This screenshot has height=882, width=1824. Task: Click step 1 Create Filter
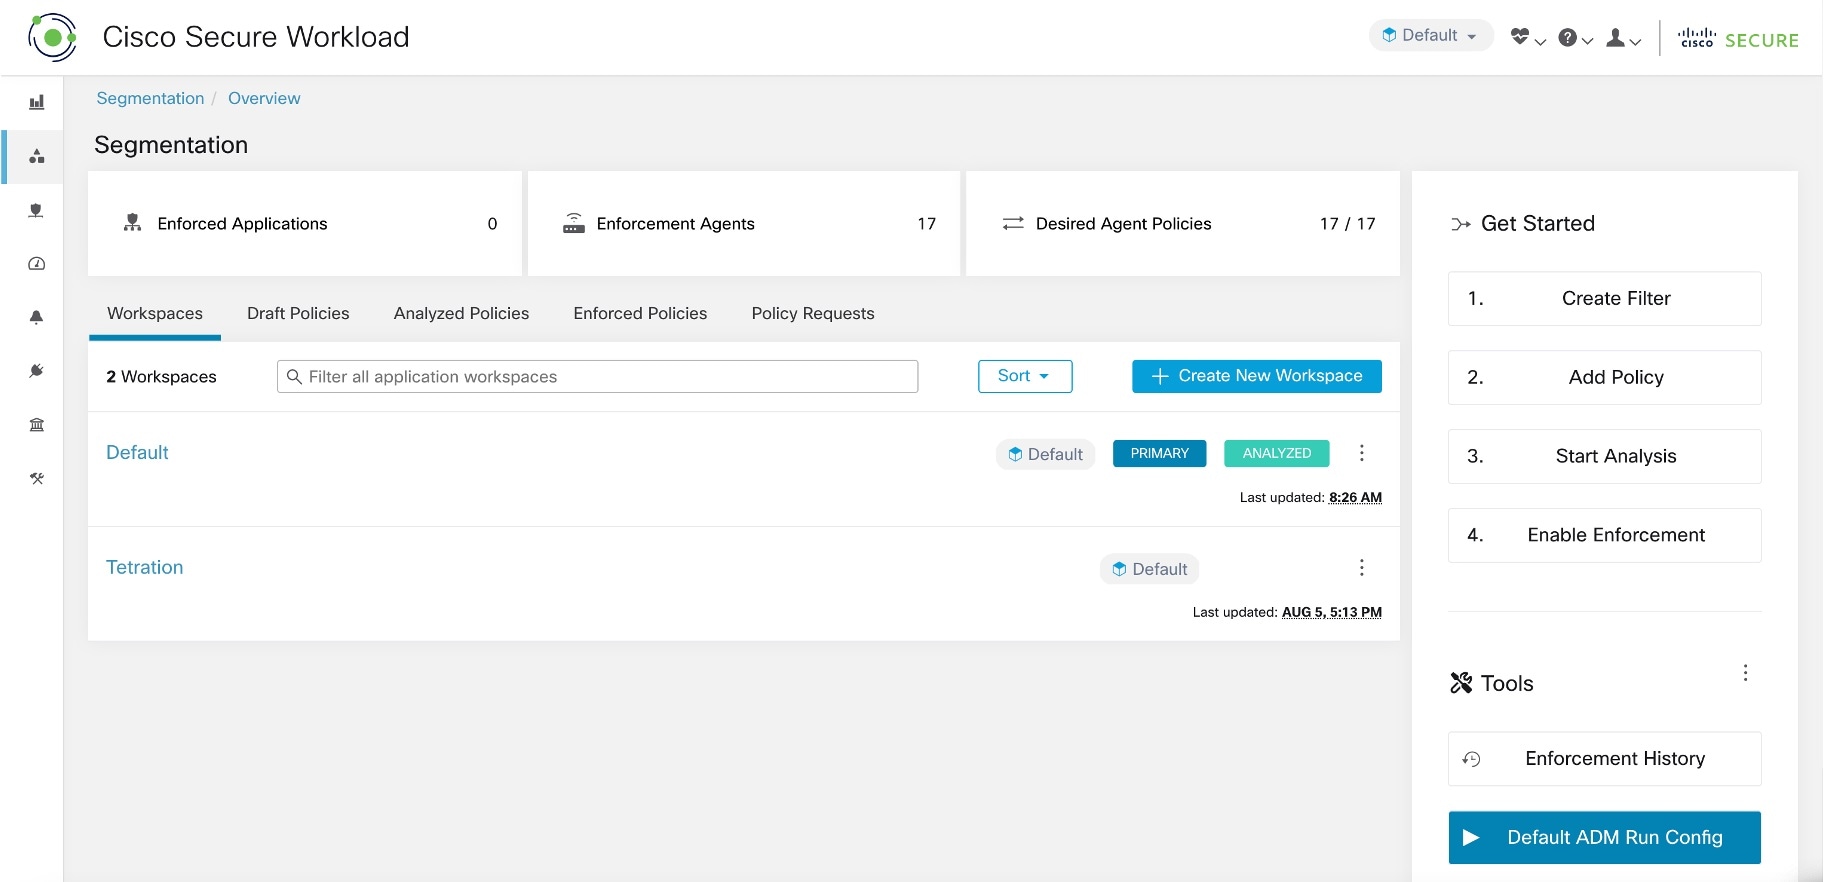click(x=1604, y=298)
